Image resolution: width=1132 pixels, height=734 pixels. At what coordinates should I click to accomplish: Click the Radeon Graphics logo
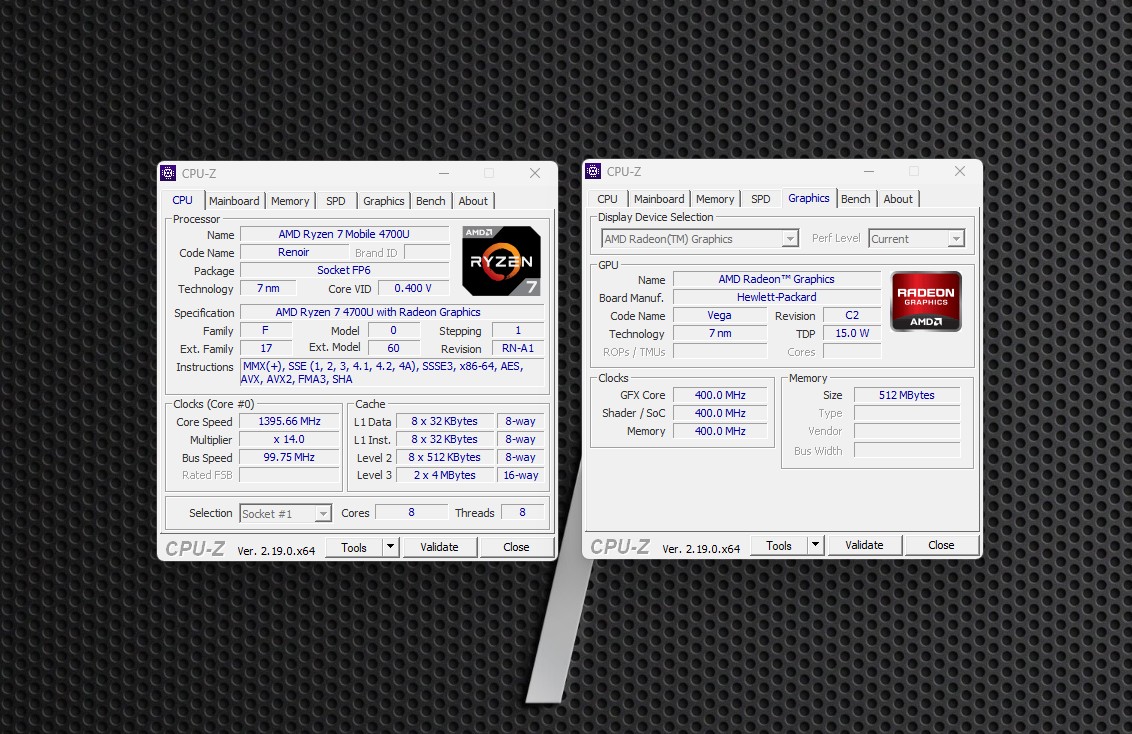[x=926, y=301]
